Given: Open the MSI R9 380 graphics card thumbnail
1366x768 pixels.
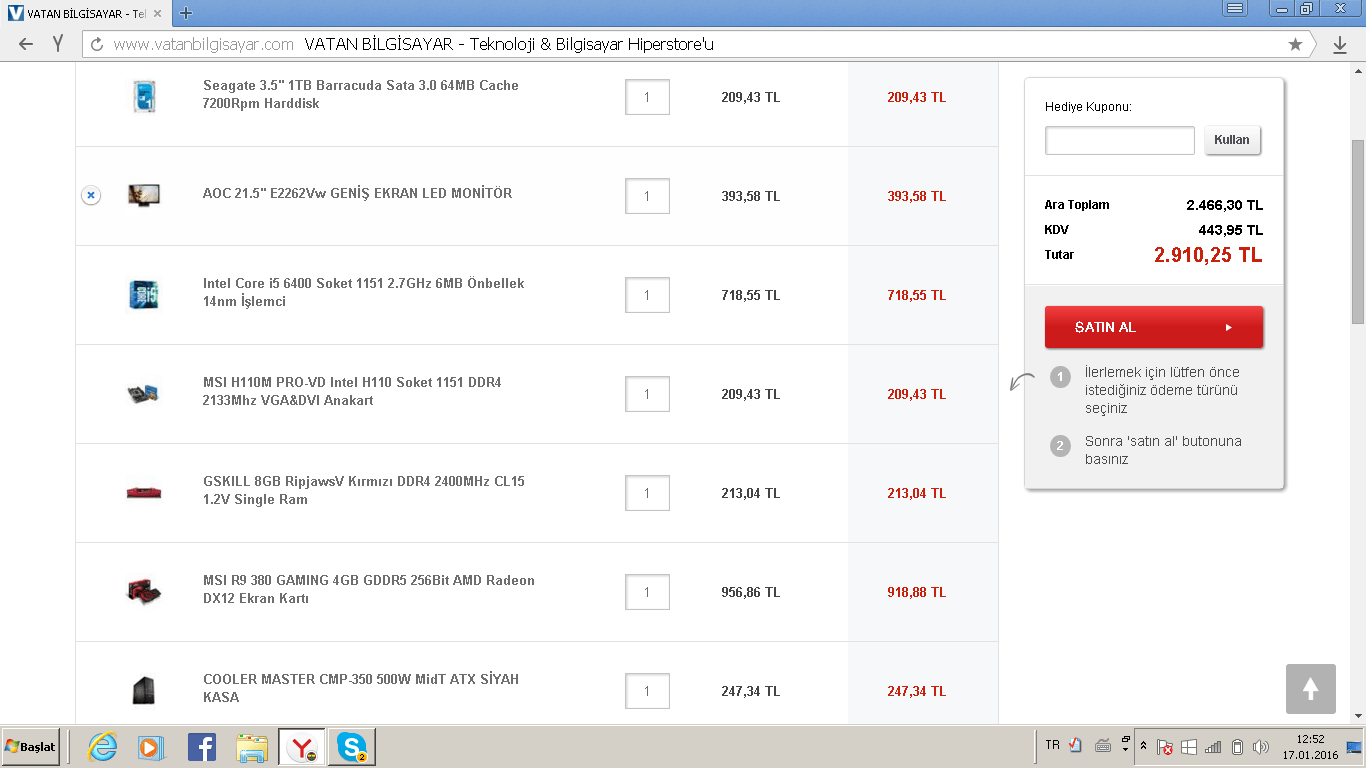Looking at the screenshot, I should (144, 591).
